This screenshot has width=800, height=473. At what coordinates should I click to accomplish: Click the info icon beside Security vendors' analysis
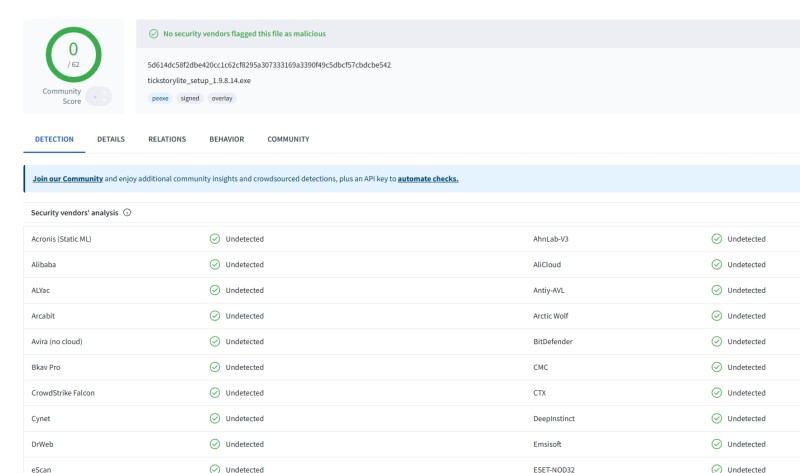[127, 212]
